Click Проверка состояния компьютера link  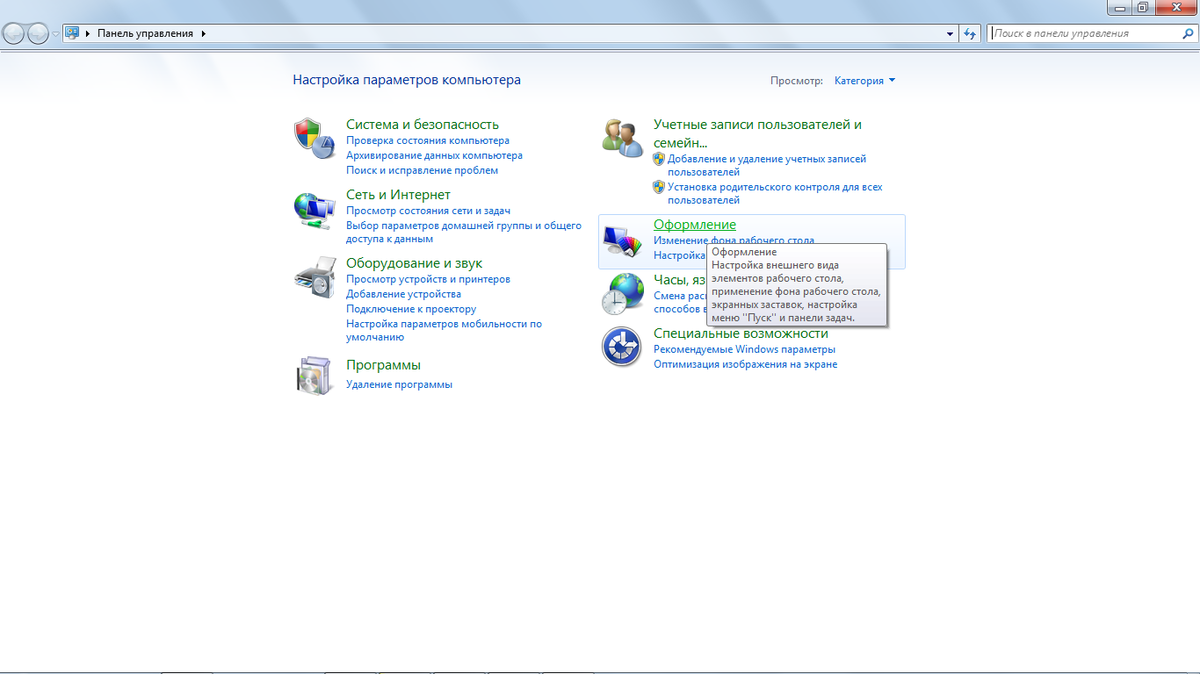428,141
